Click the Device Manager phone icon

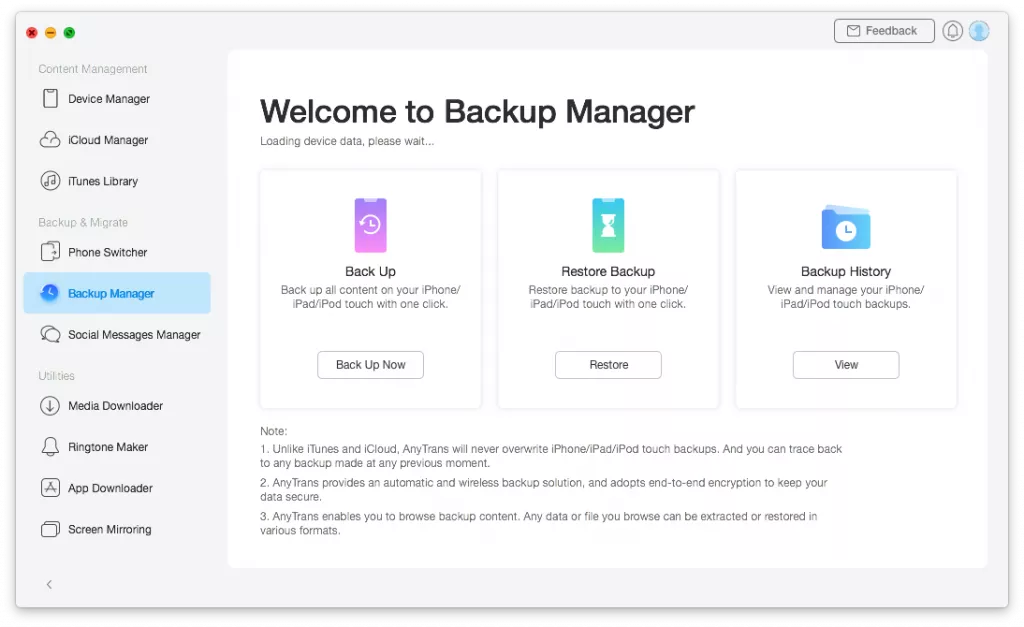click(x=50, y=99)
